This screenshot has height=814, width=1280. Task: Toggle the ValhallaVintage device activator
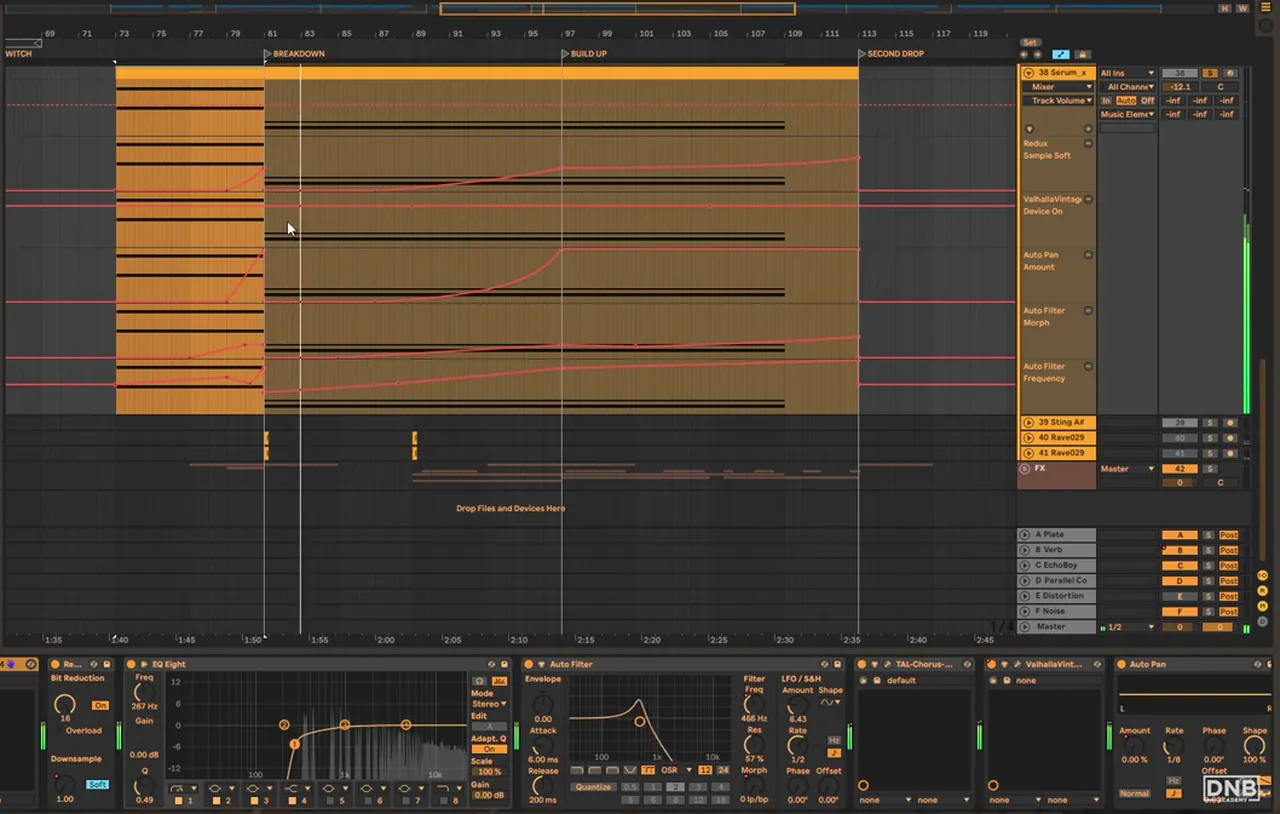click(991, 664)
